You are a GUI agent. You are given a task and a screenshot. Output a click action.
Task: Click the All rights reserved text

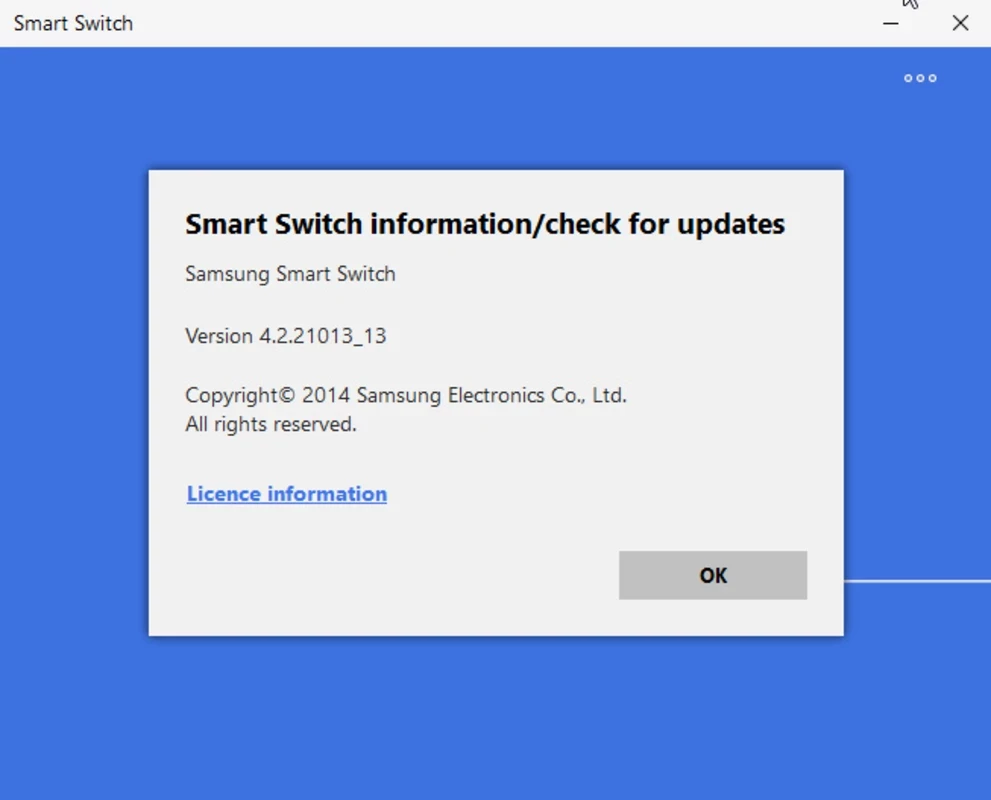click(x=270, y=425)
